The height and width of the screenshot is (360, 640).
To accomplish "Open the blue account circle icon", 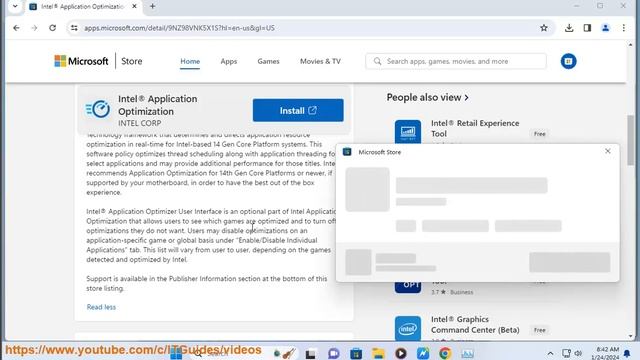I will [x=569, y=61].
